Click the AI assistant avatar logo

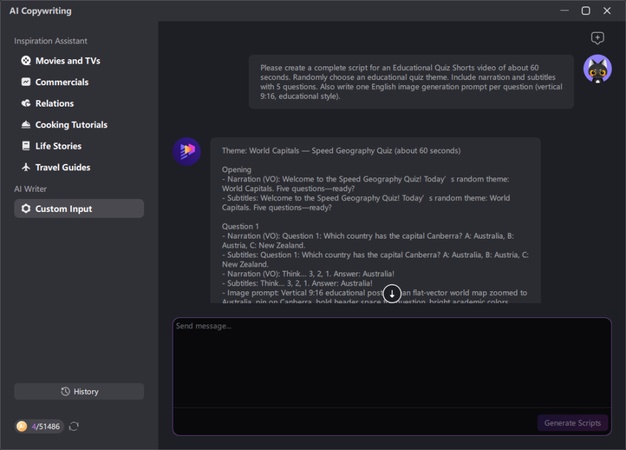coord(186,151)
